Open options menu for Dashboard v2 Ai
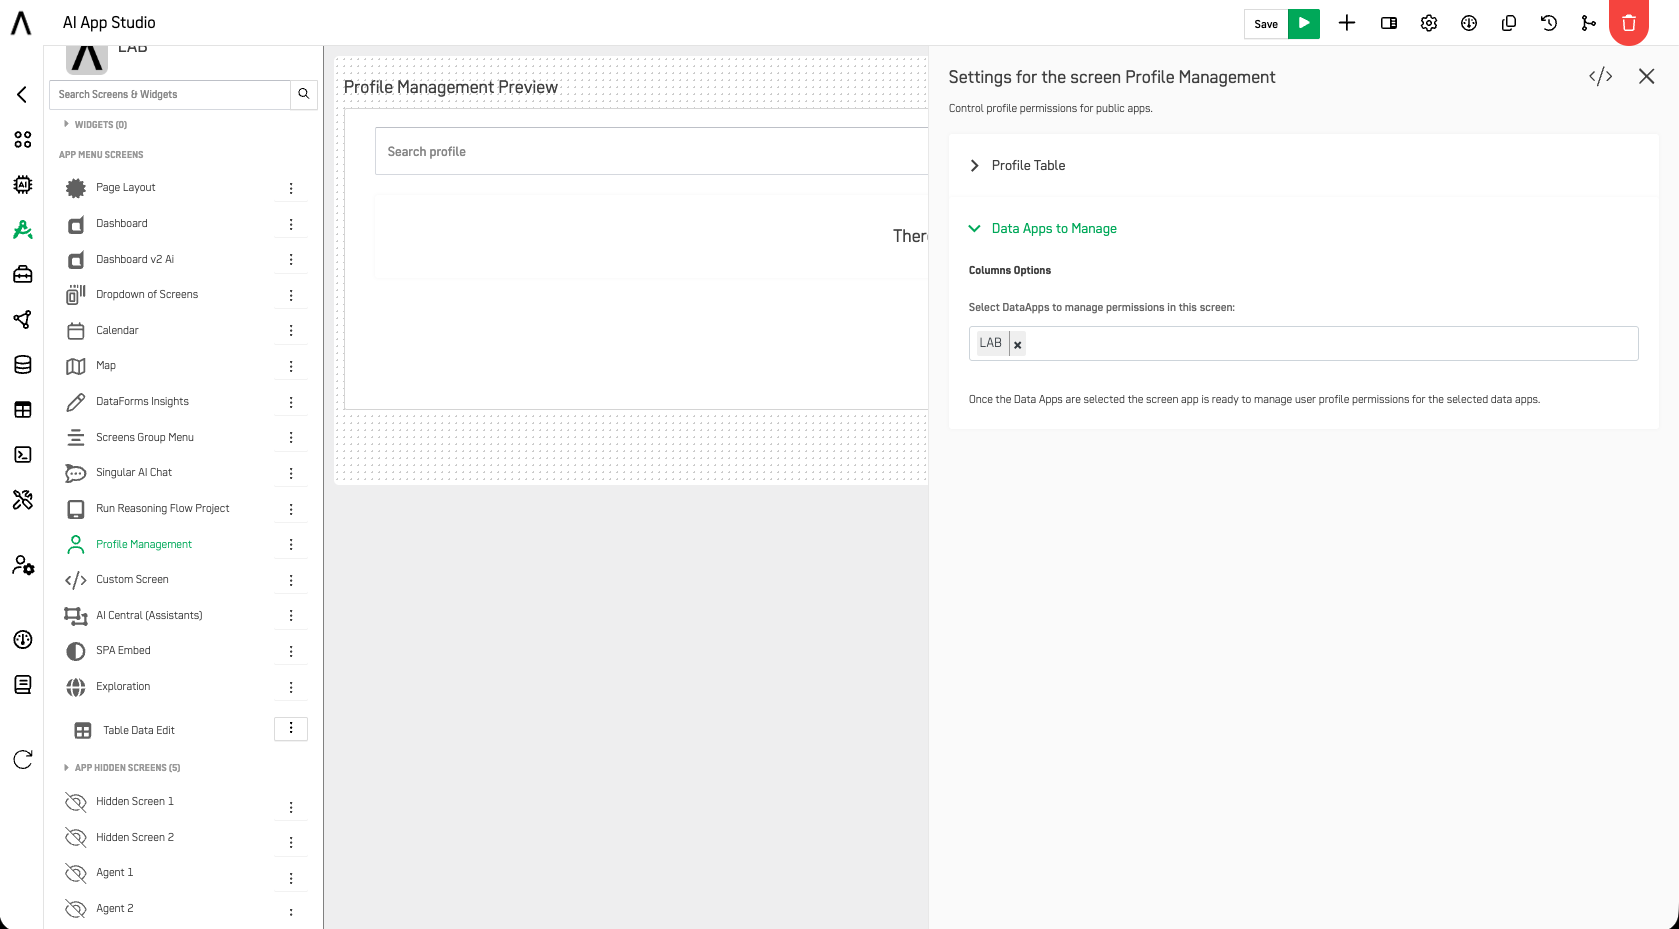 pos(291,259)
